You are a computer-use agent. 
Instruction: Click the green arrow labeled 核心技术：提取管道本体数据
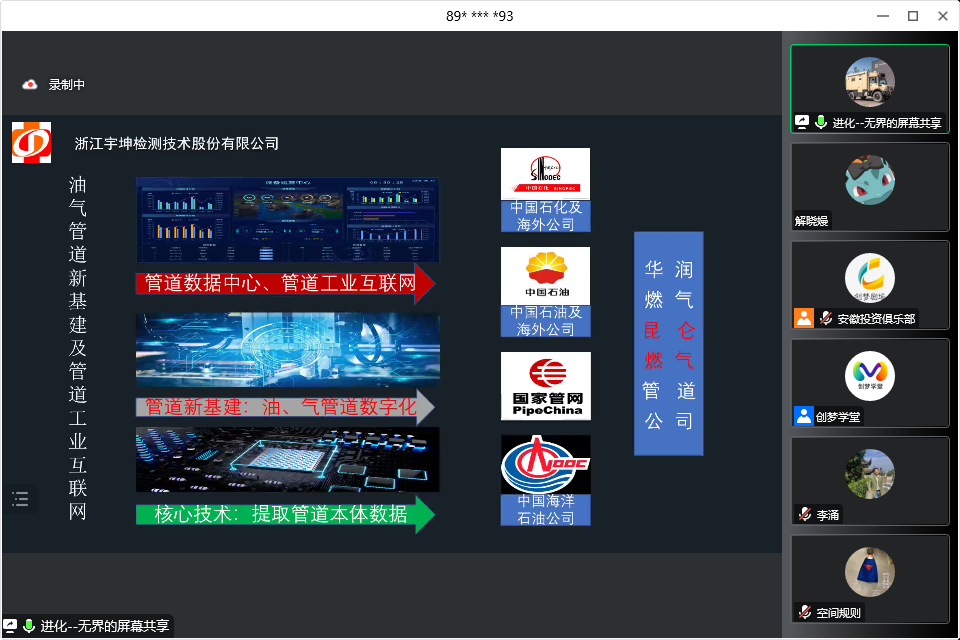285,514
